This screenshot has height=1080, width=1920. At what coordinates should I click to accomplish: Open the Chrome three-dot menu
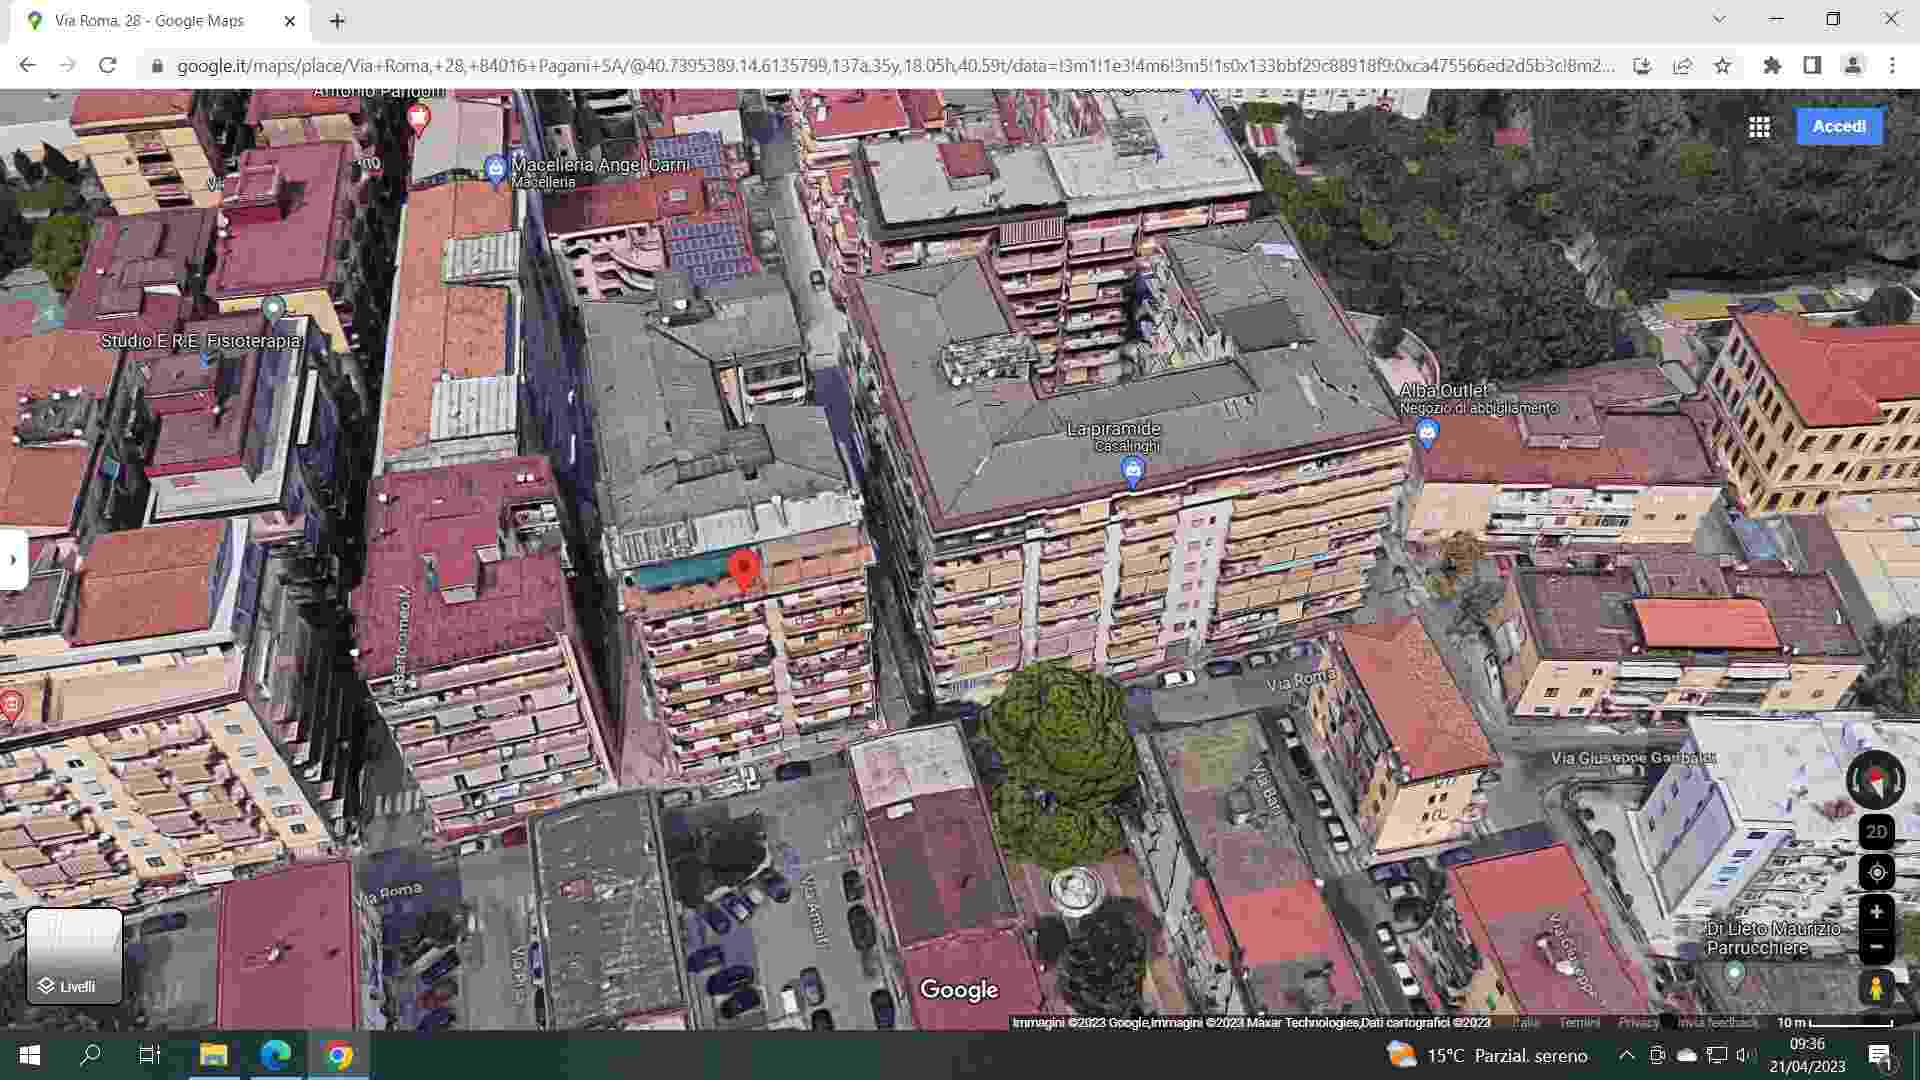point(1892,66)
